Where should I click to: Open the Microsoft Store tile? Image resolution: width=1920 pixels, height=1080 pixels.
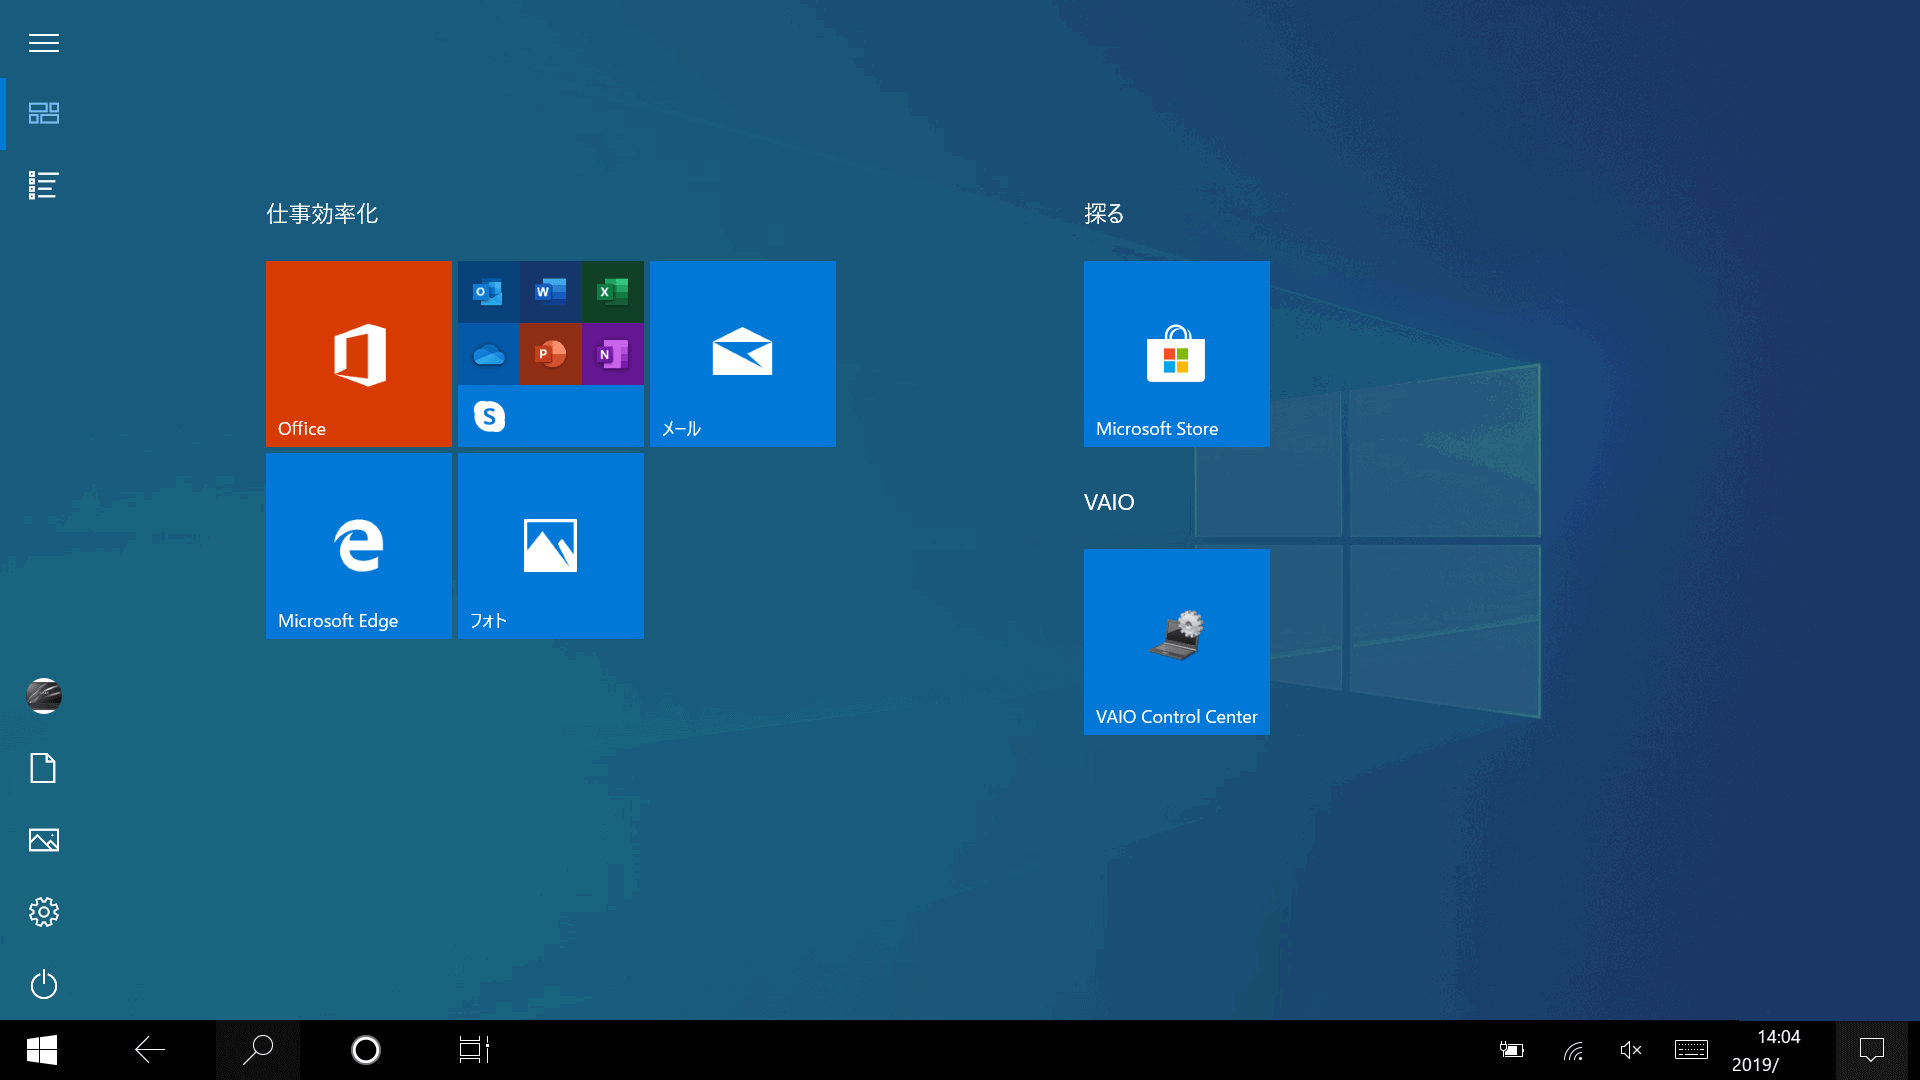1177,354
